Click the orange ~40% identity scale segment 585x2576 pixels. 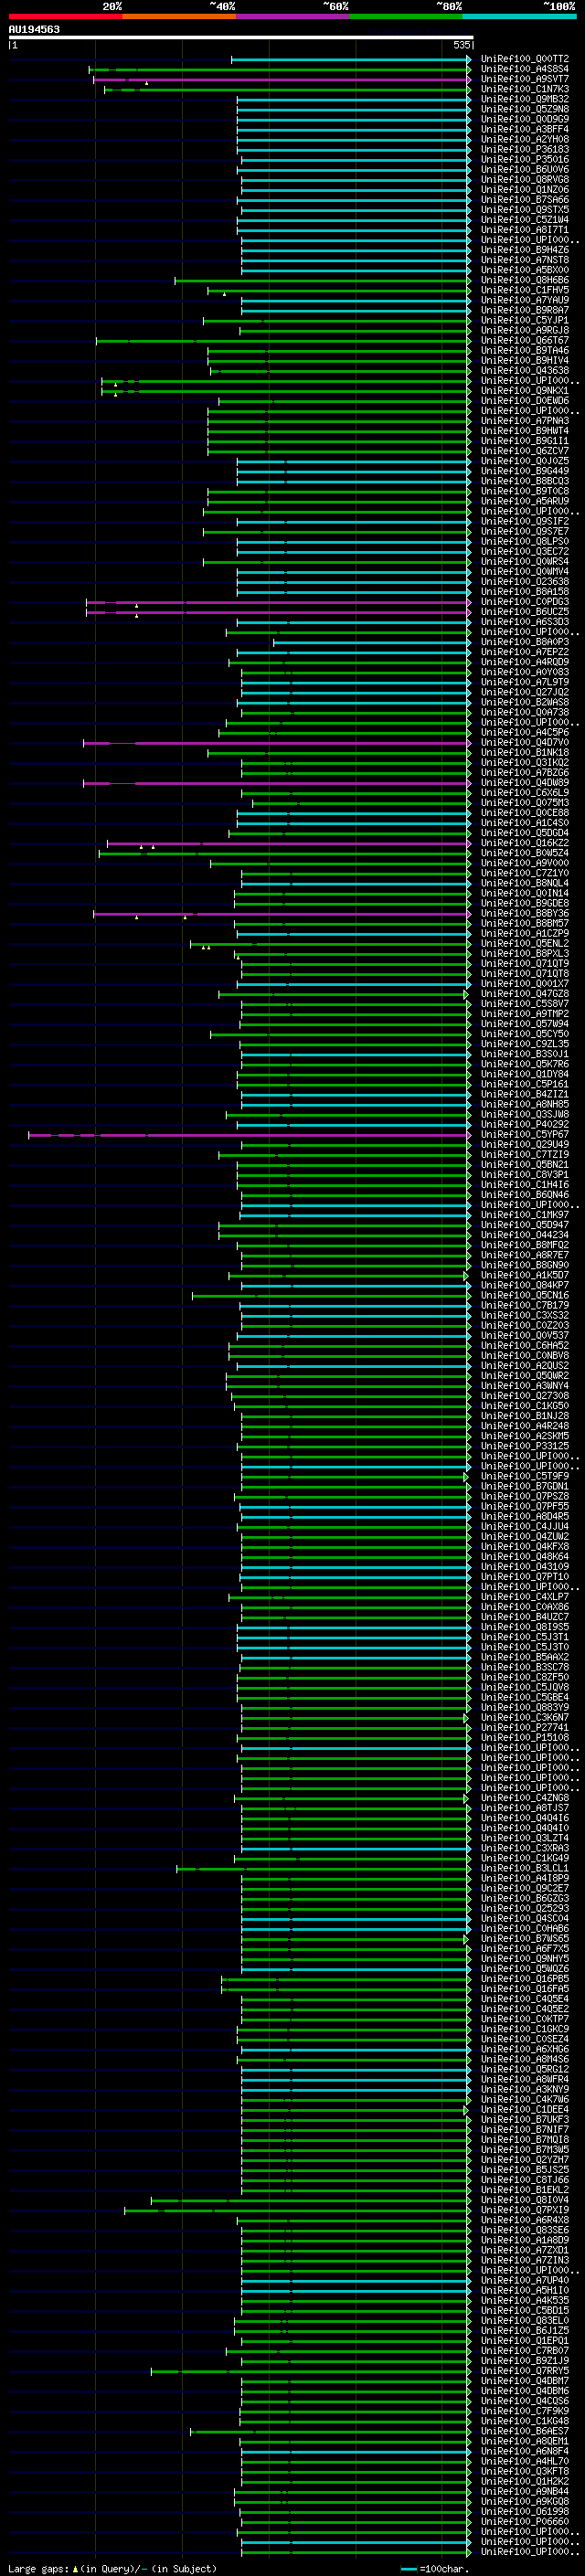[179, 16]
